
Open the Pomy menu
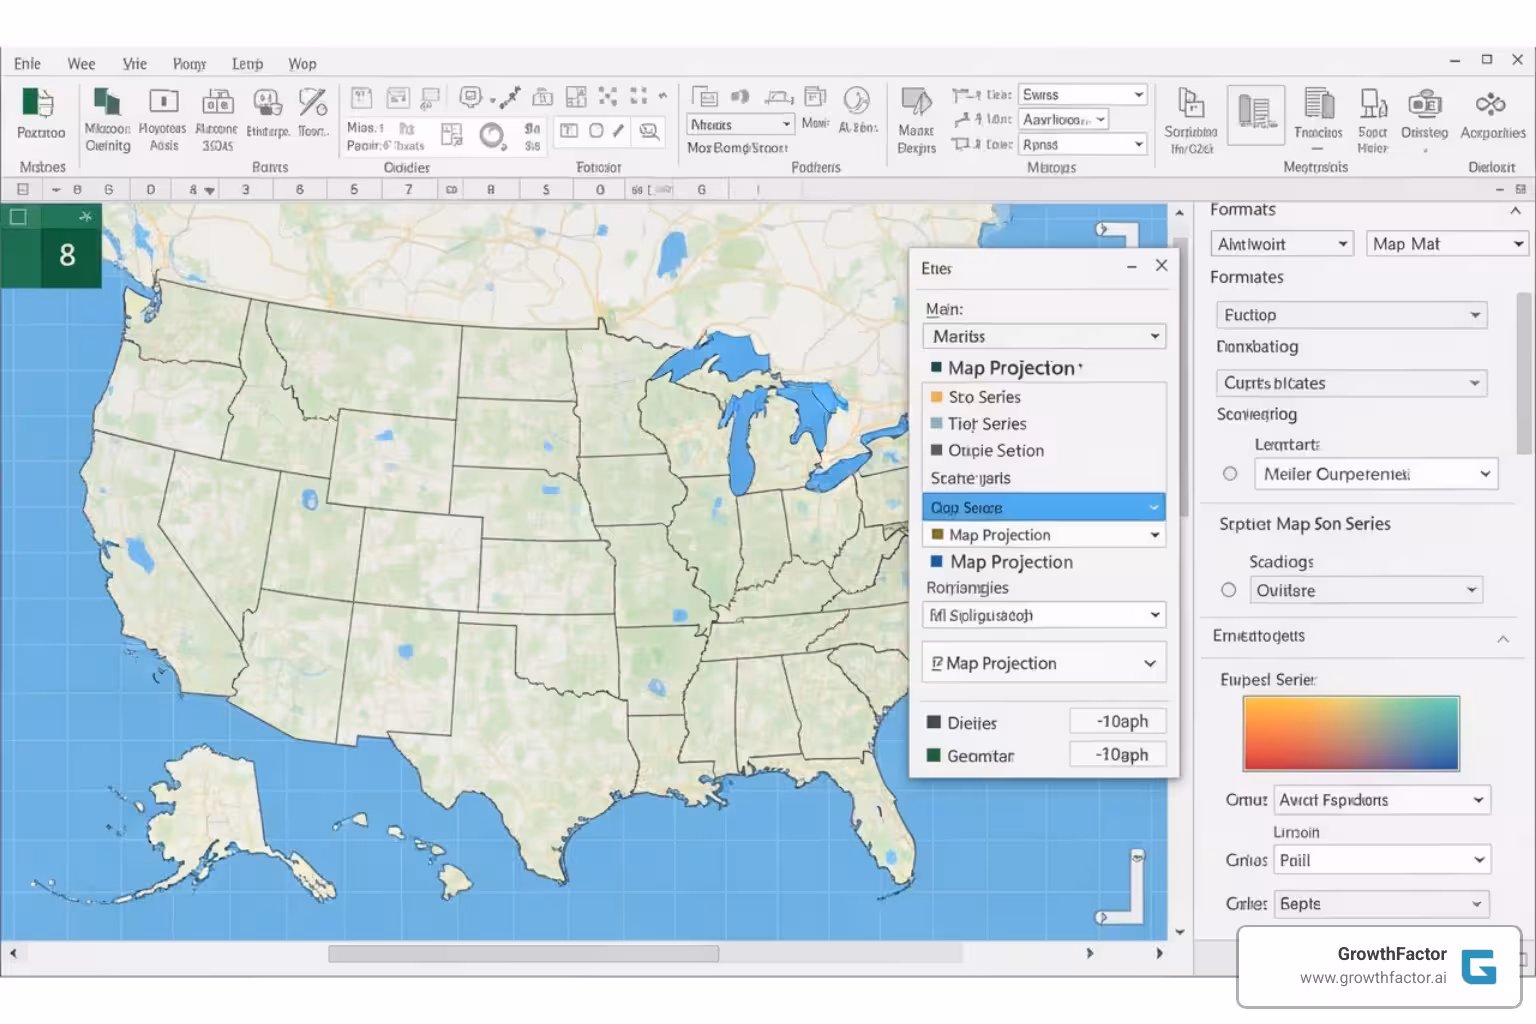click(x=189, y=64)
